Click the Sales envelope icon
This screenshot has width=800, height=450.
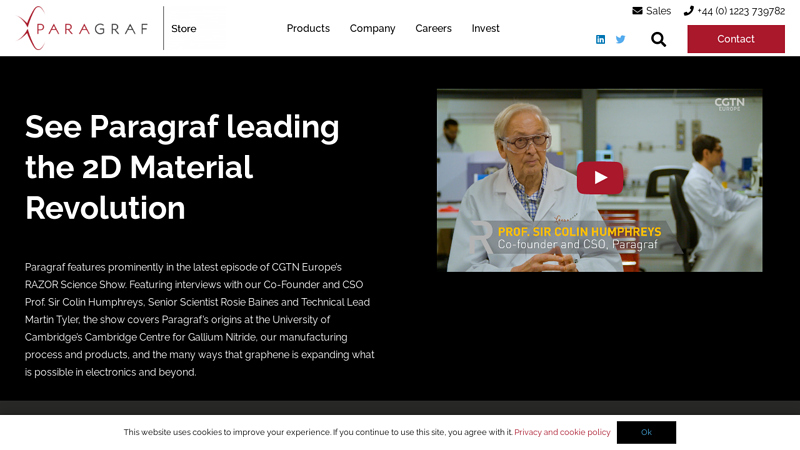point(637,11)
